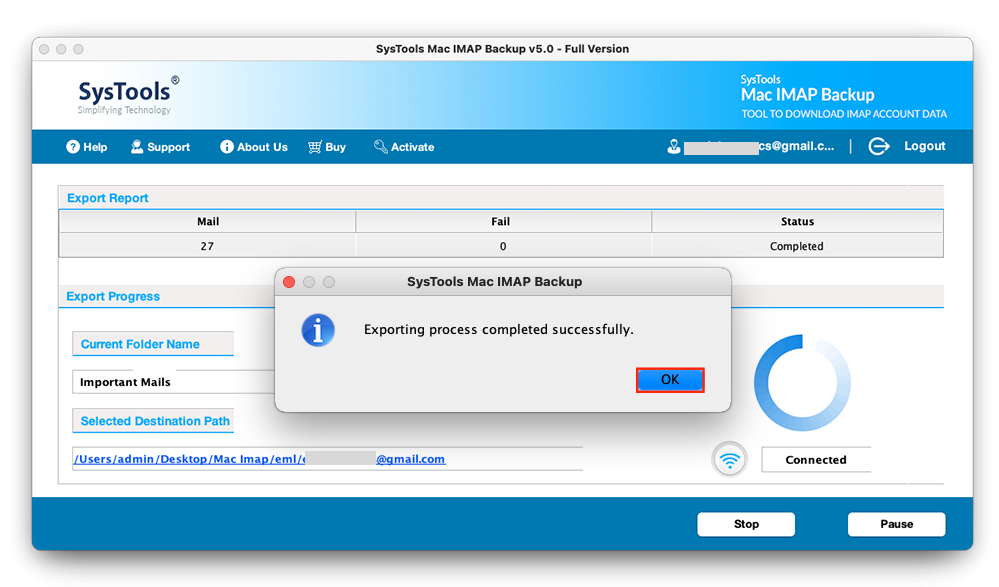The width and height of the screenshot is (999, 587).
Task: Click the Mac IMAP Backup banner title
Action: click(807, 94)
